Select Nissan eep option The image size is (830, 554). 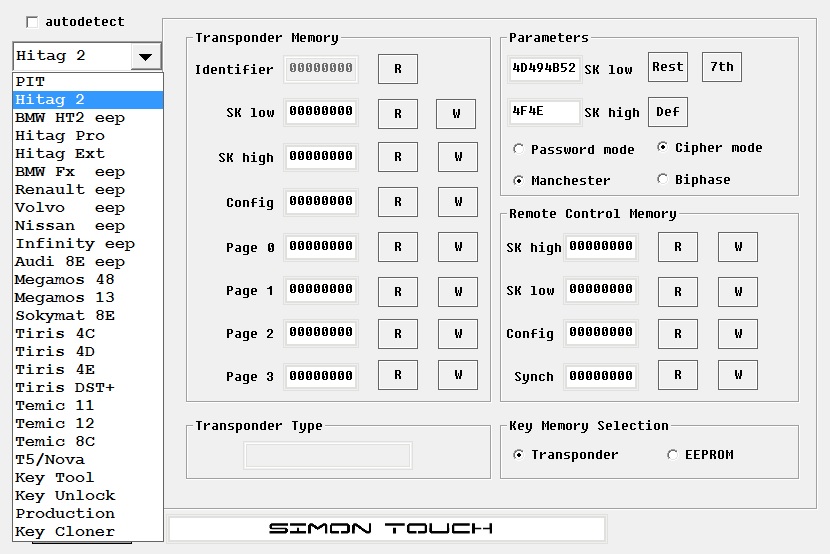tap(88, 226)
